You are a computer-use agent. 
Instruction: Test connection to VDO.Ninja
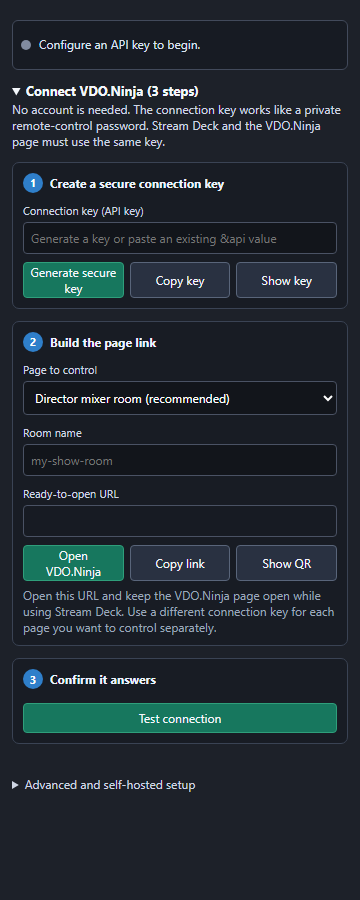point(180,718)
